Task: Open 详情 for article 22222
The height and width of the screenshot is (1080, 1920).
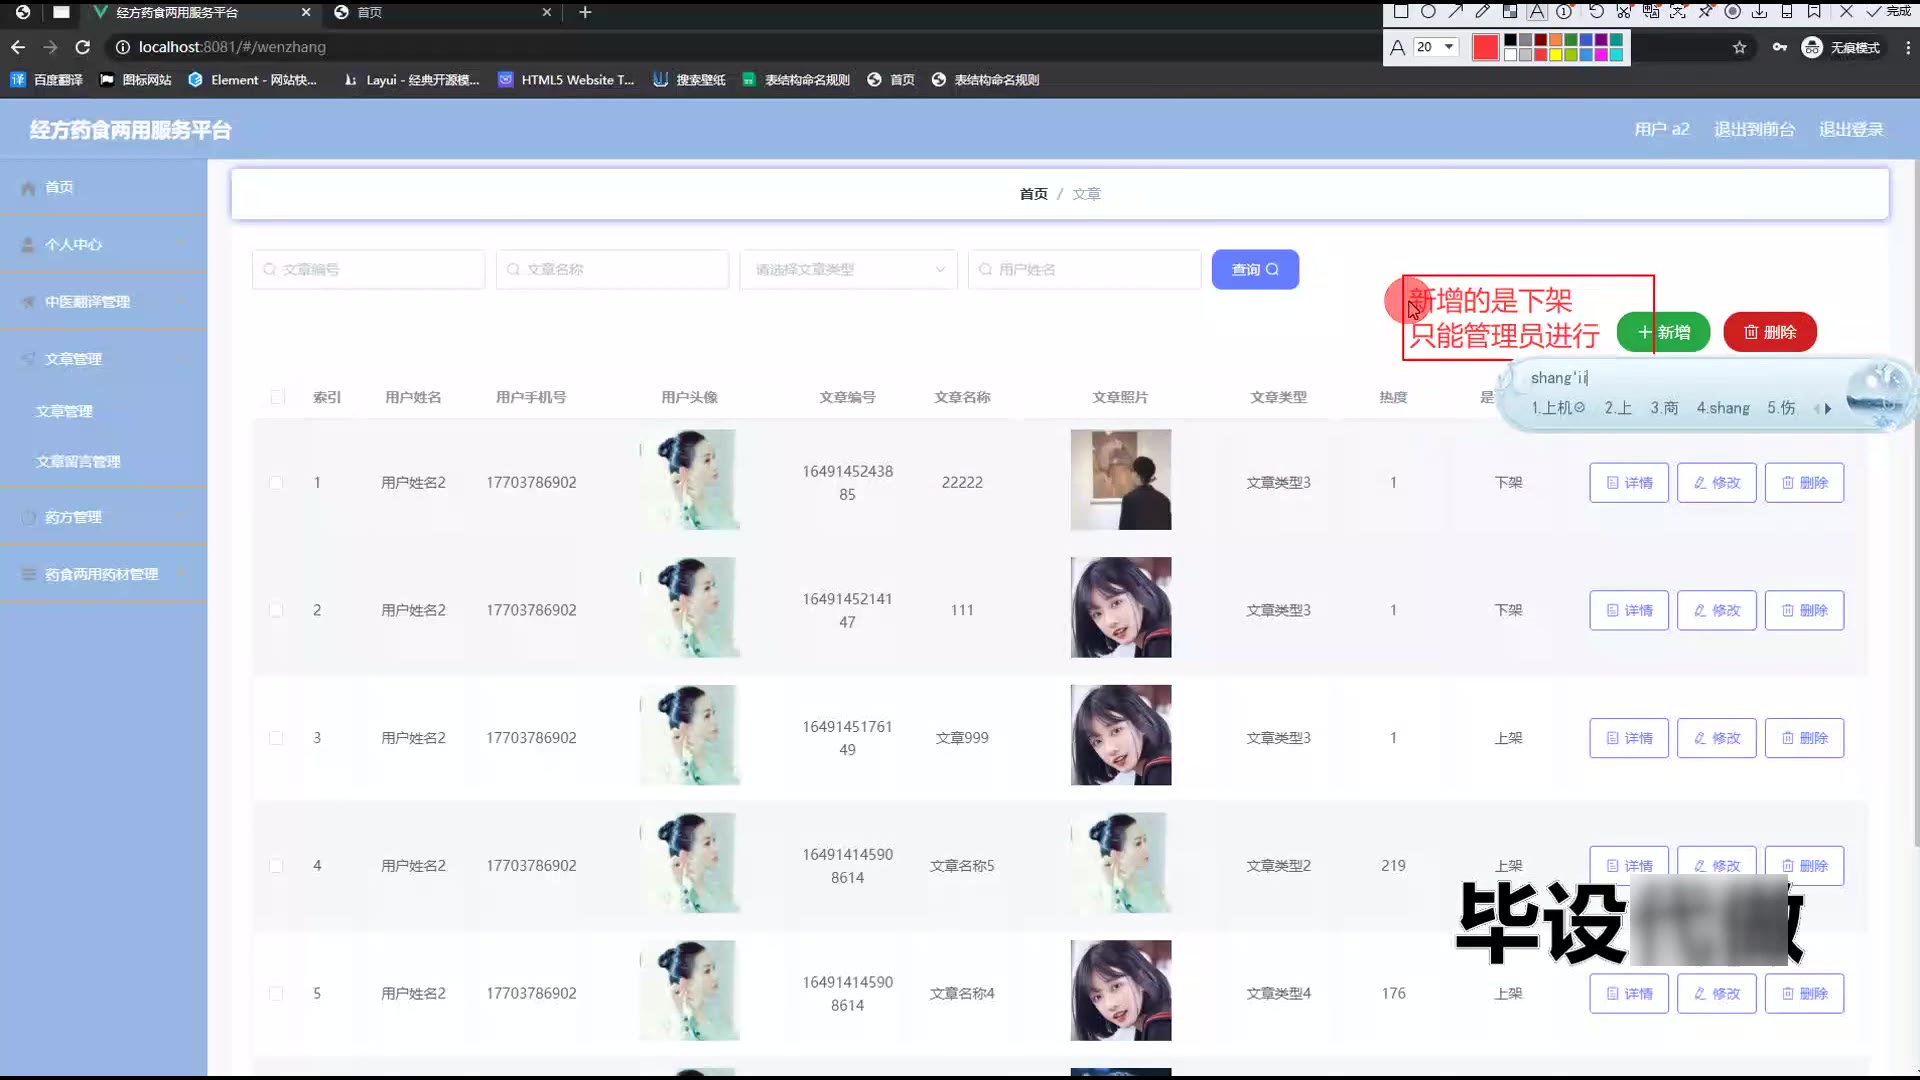Action: pyautogui.click(x=1629, y=483)
